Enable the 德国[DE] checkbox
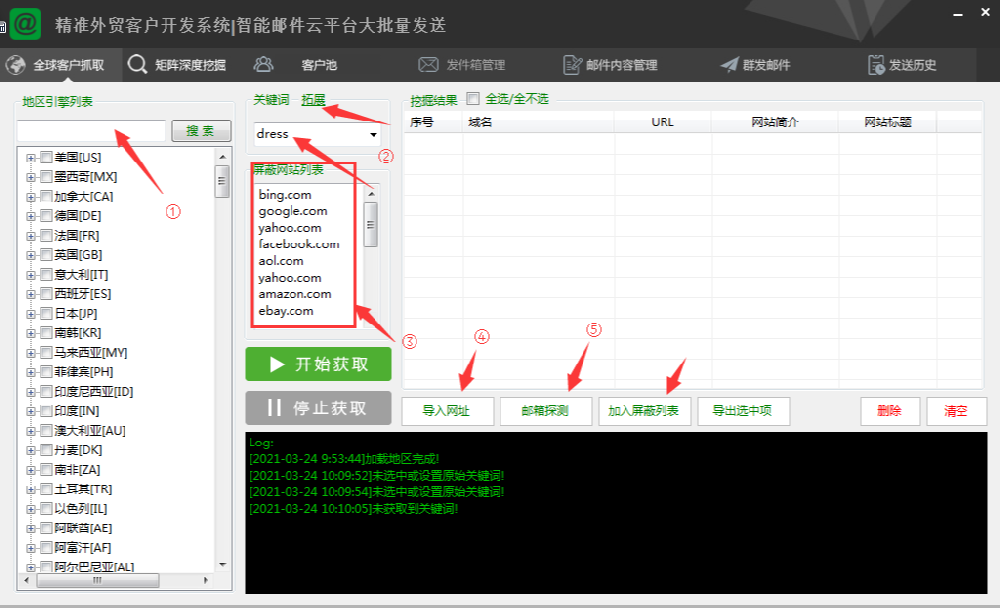 [46, 216]
